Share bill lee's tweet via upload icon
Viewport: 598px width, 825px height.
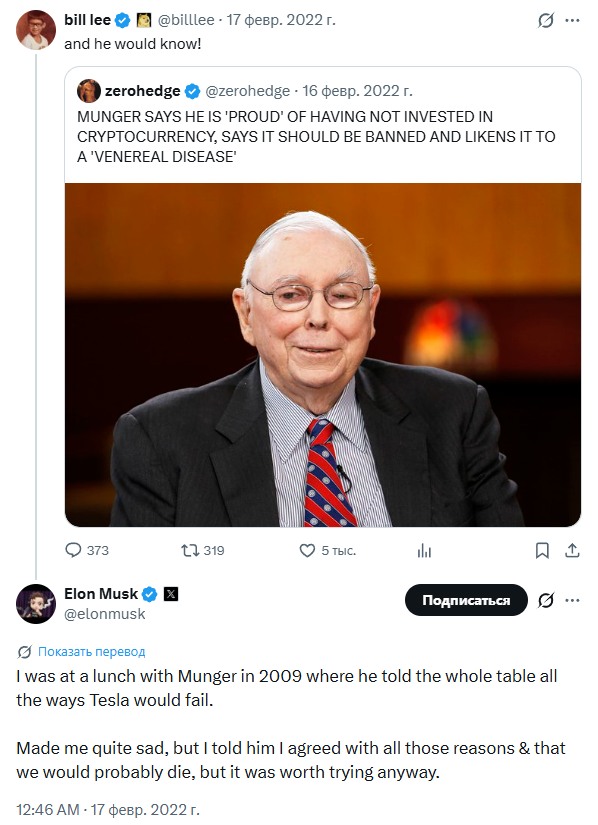[x=572, y=550]
